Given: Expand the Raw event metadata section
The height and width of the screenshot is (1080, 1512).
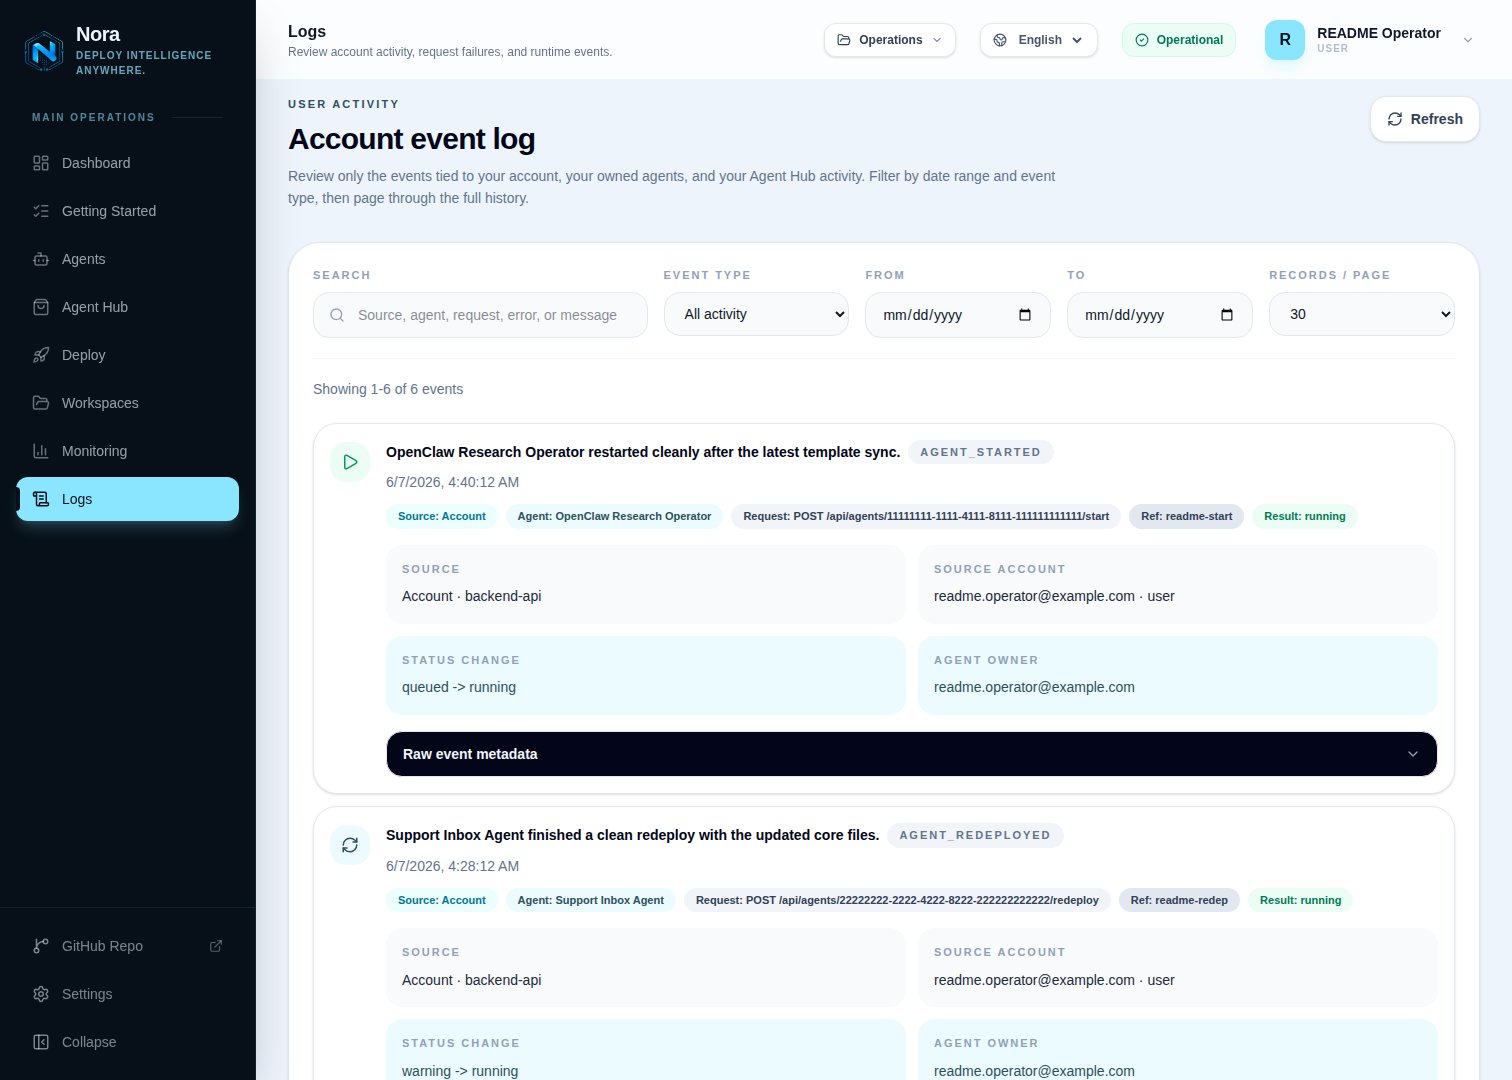Looking at the screenshot, I should point(912,754).
